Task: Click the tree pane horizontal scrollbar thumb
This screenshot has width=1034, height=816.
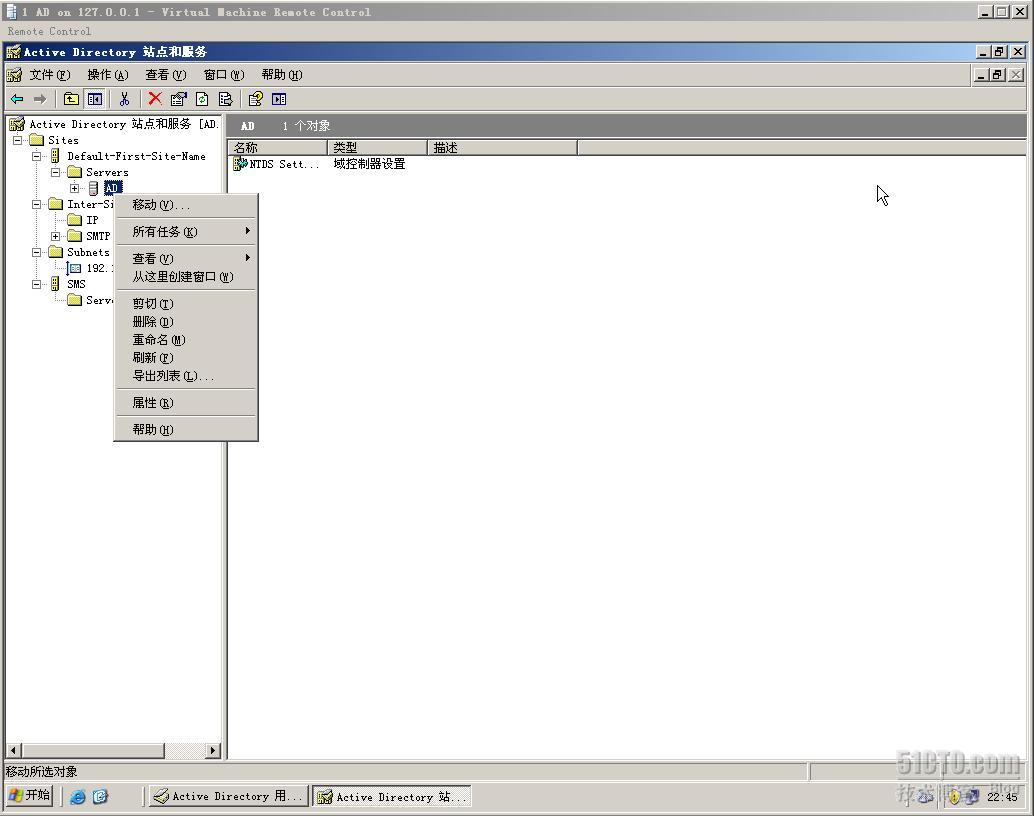Action: click(x=92, y=751)
